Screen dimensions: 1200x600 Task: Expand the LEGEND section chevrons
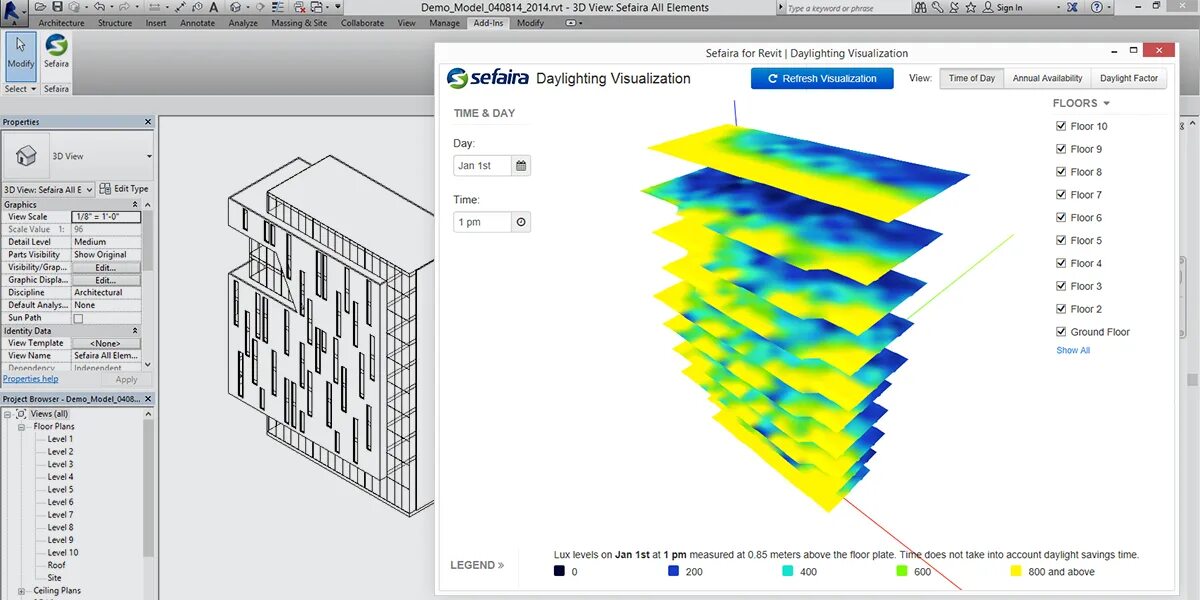tap(500, 565)
